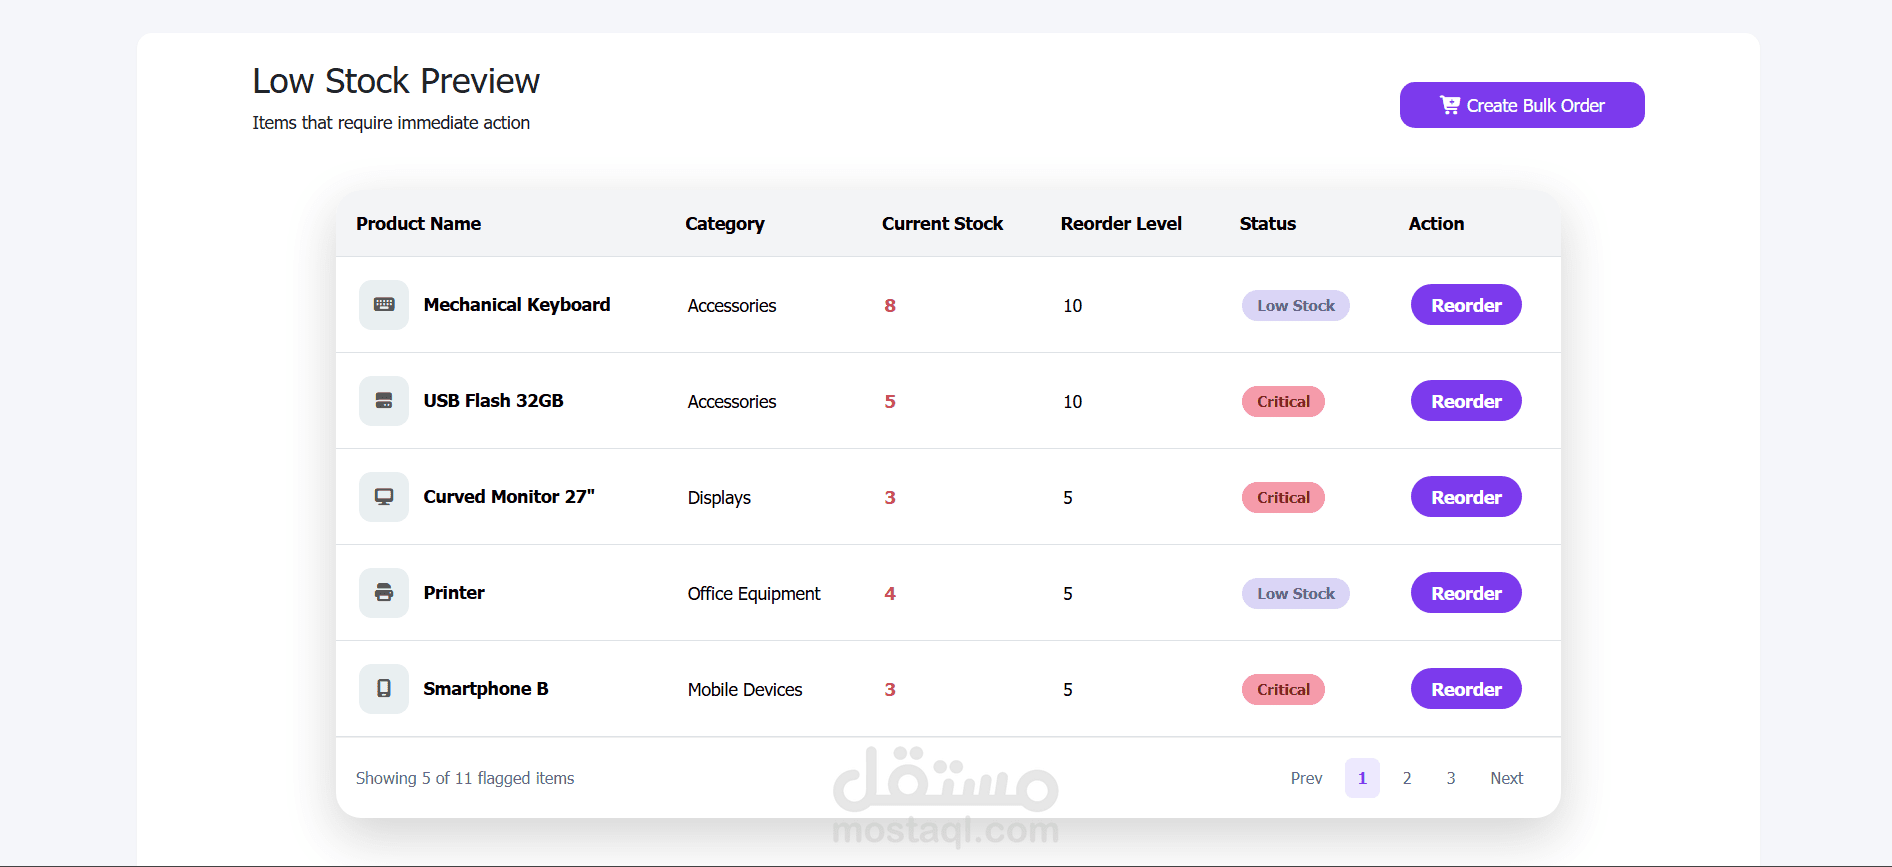Select the Smartphone B product name
The image size is (1892, 867).
486,689
